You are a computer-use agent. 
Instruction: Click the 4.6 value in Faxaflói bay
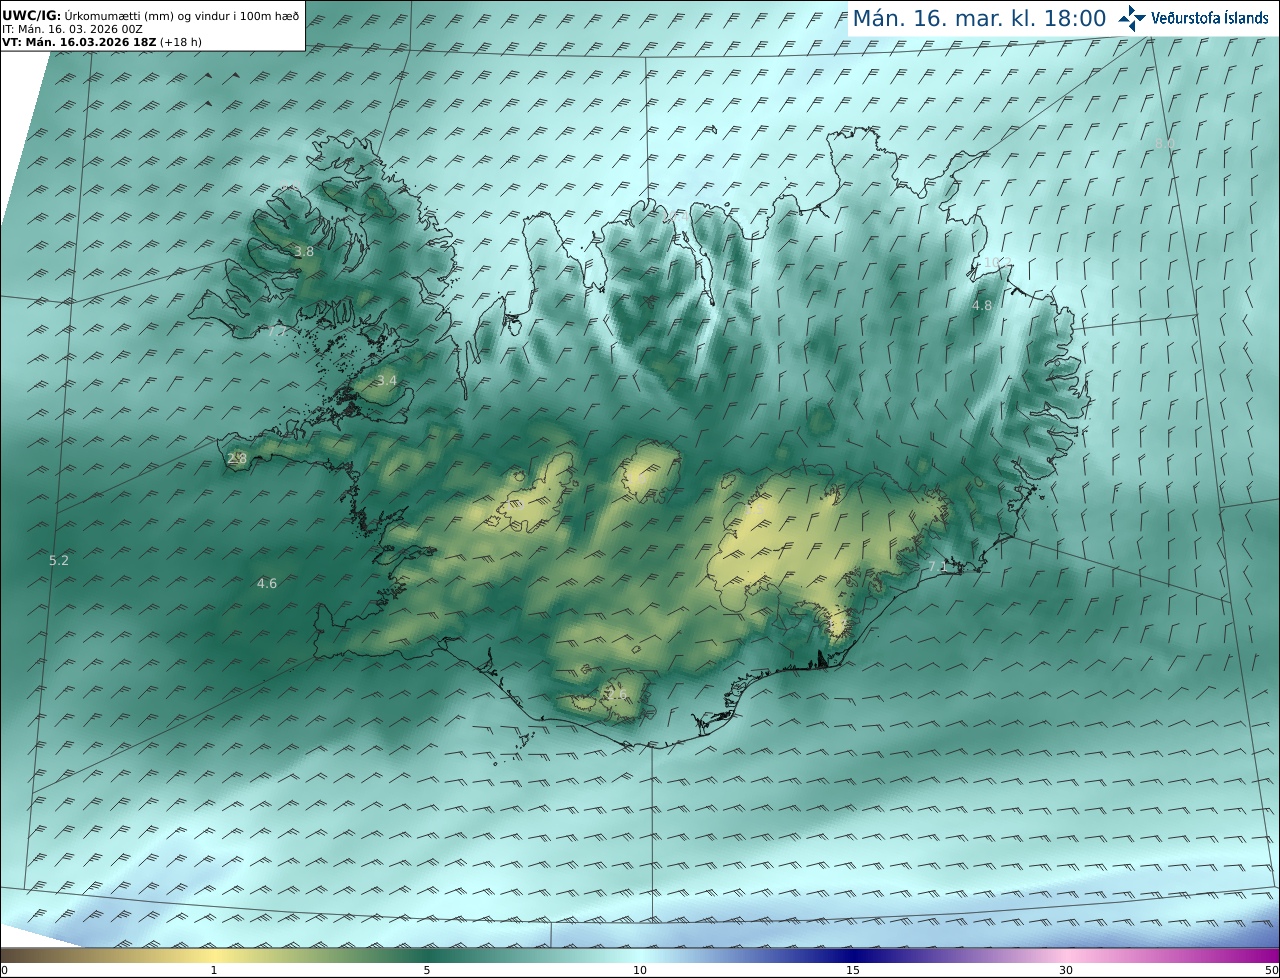(267, 584)
